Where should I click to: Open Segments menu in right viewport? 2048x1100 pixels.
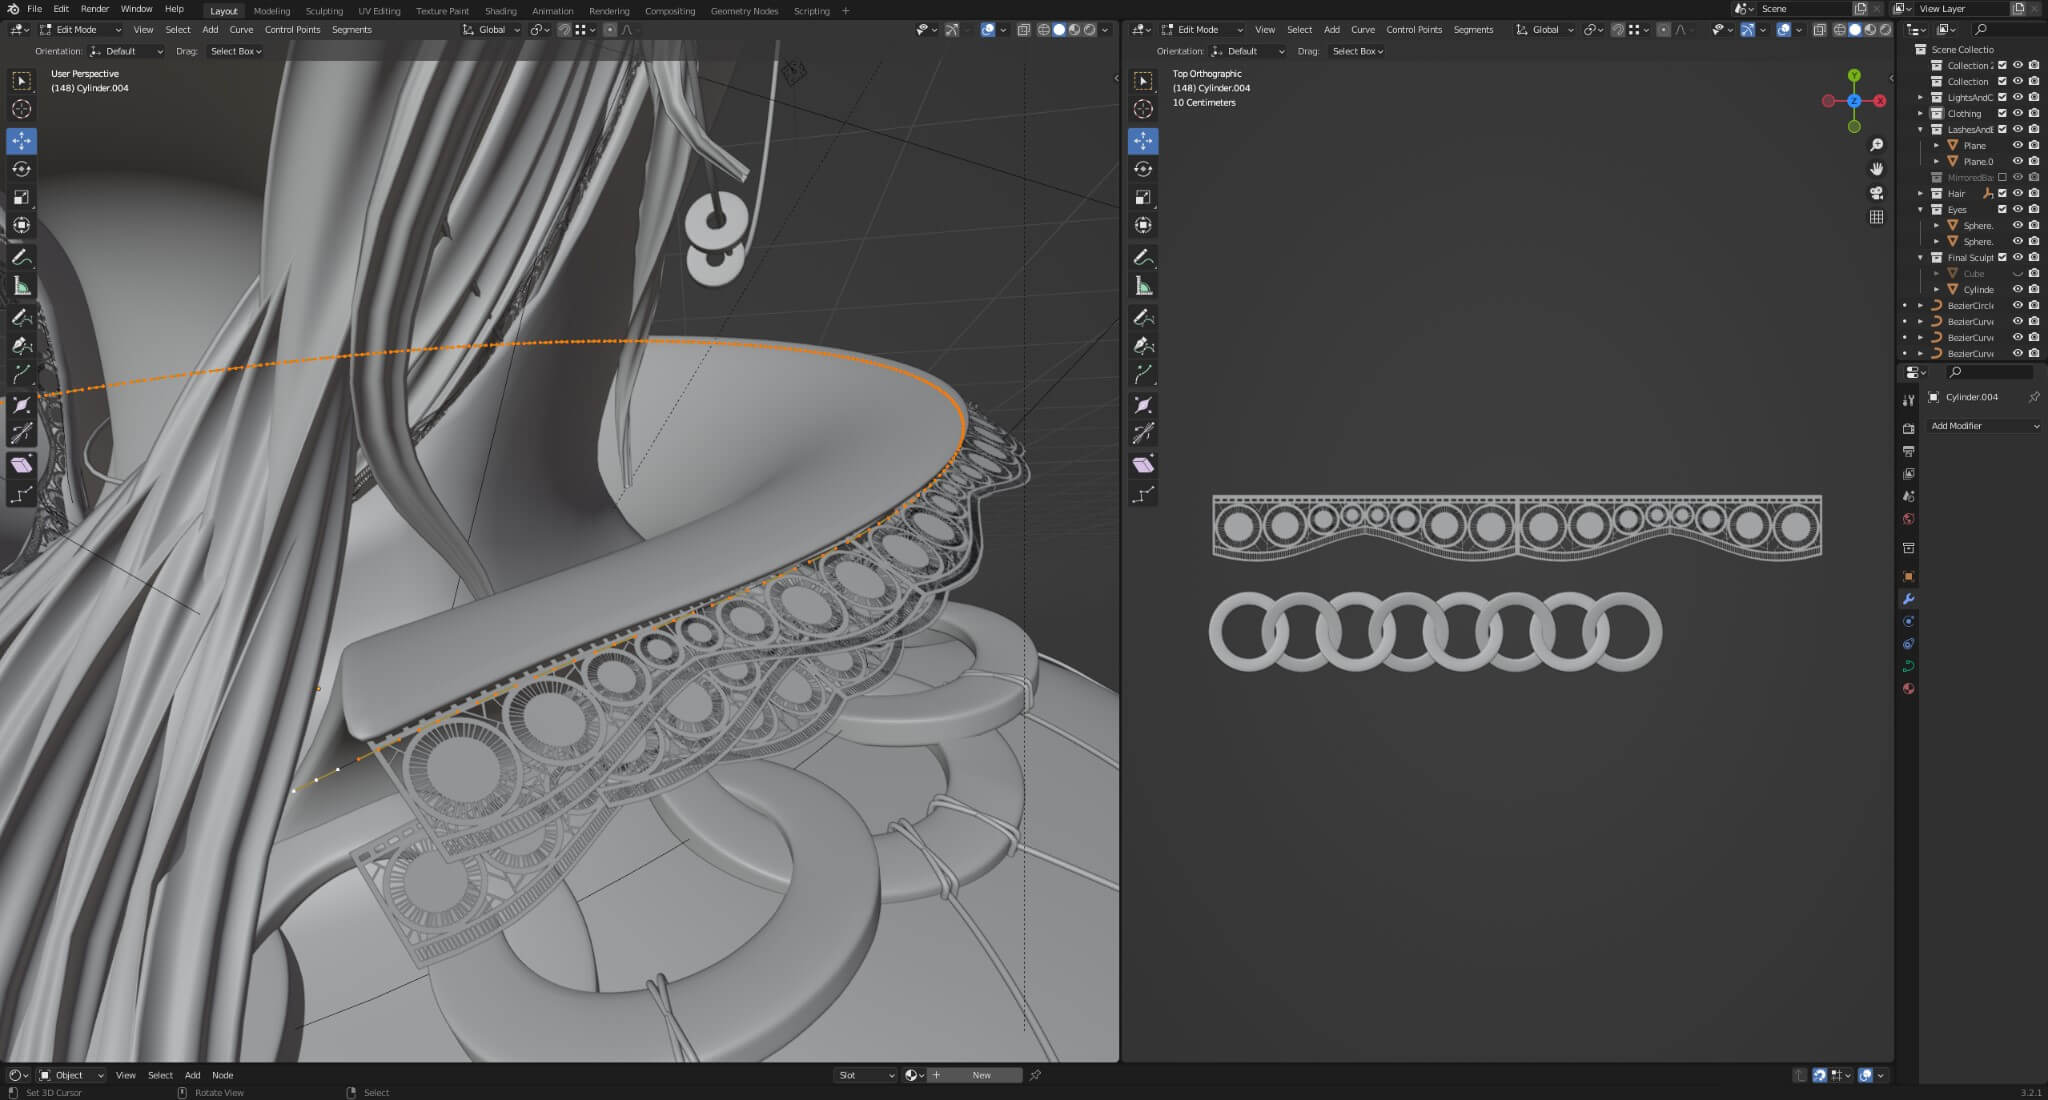point(1473,30)
